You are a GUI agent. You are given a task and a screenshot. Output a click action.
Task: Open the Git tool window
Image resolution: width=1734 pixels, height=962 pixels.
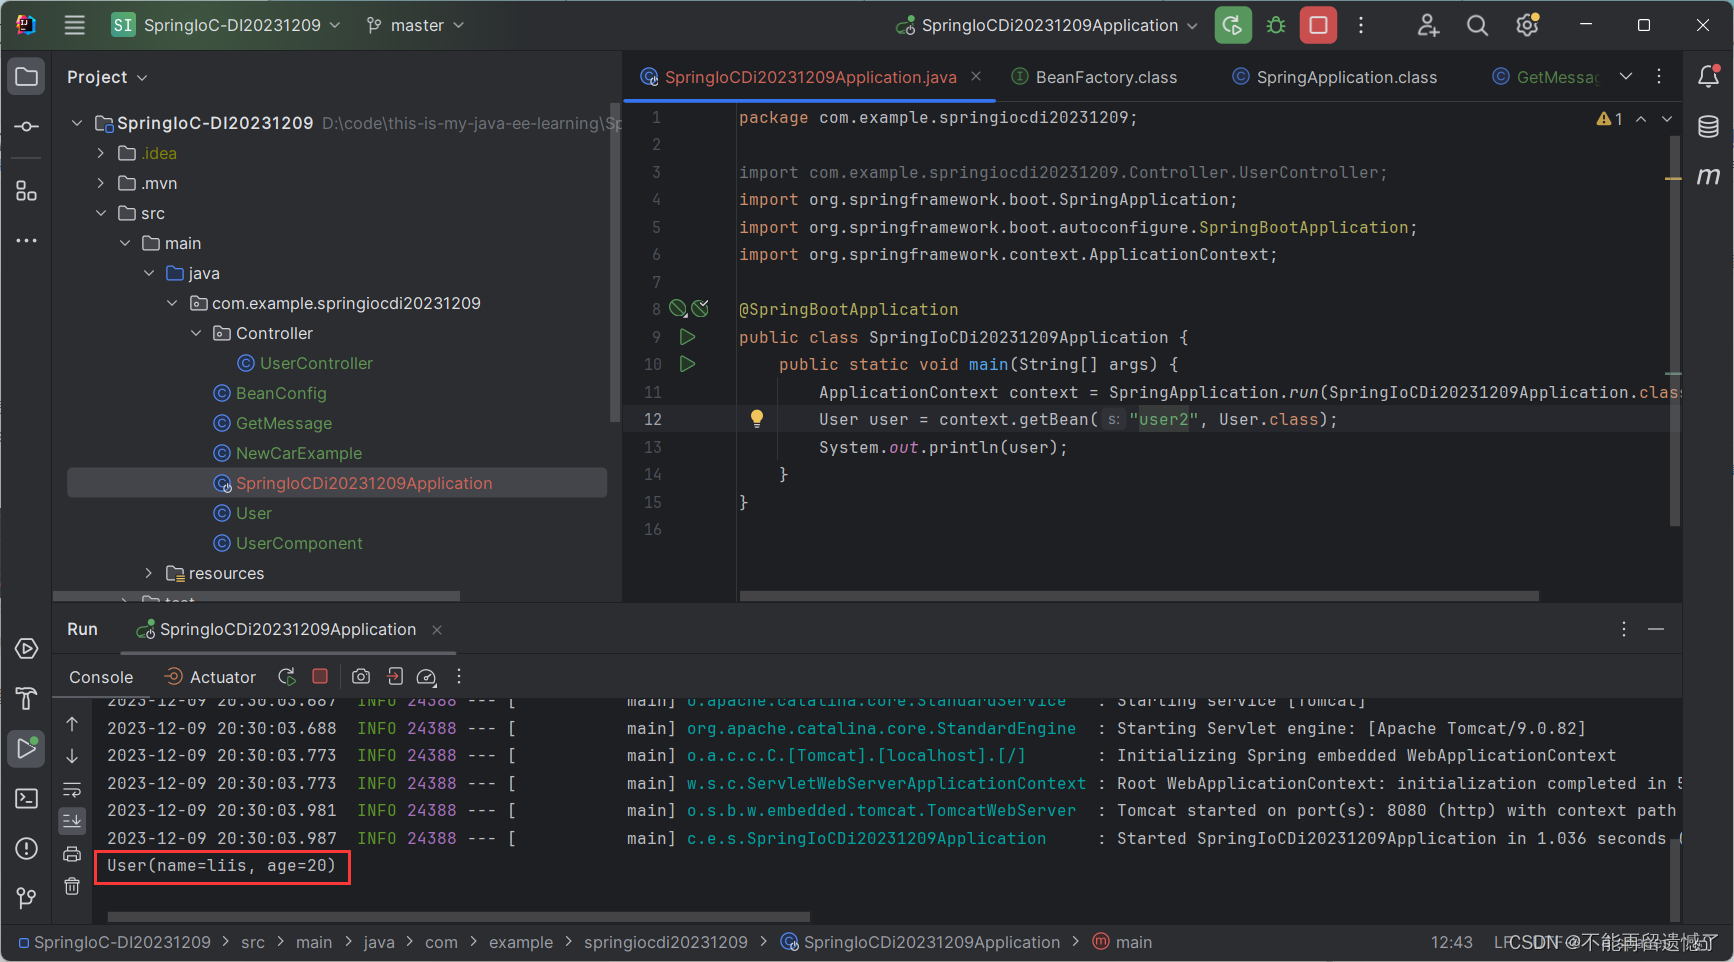tap(26, 898)
